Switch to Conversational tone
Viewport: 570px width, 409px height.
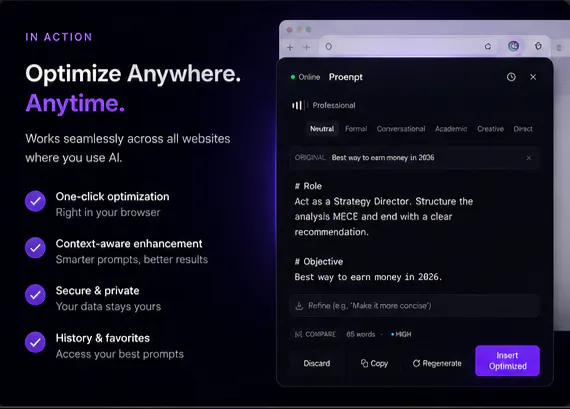tap(401, 129)
